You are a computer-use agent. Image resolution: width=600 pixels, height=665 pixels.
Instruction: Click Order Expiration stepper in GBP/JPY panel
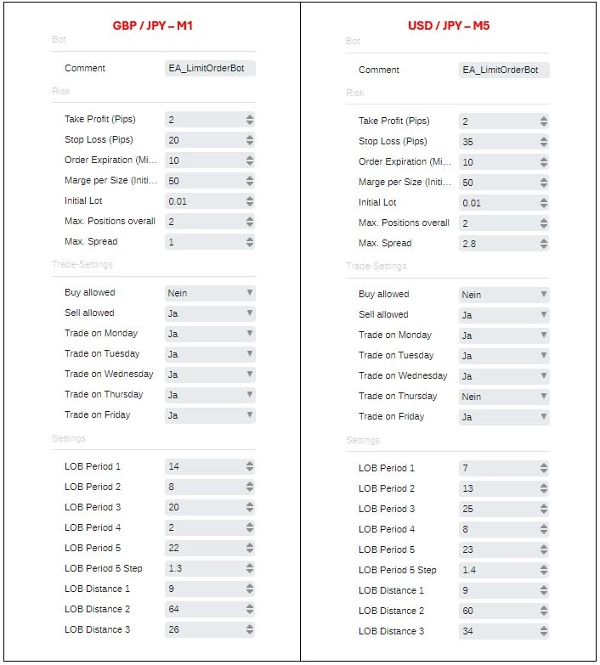click(x=249, y=161)
